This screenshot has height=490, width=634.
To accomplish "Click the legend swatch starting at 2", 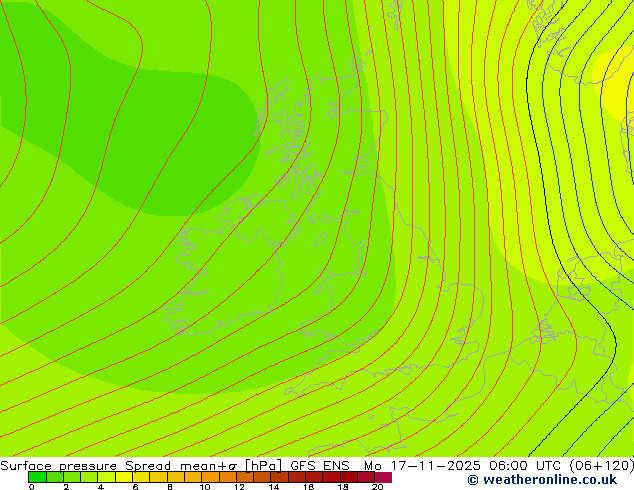I will pos(72,477).
